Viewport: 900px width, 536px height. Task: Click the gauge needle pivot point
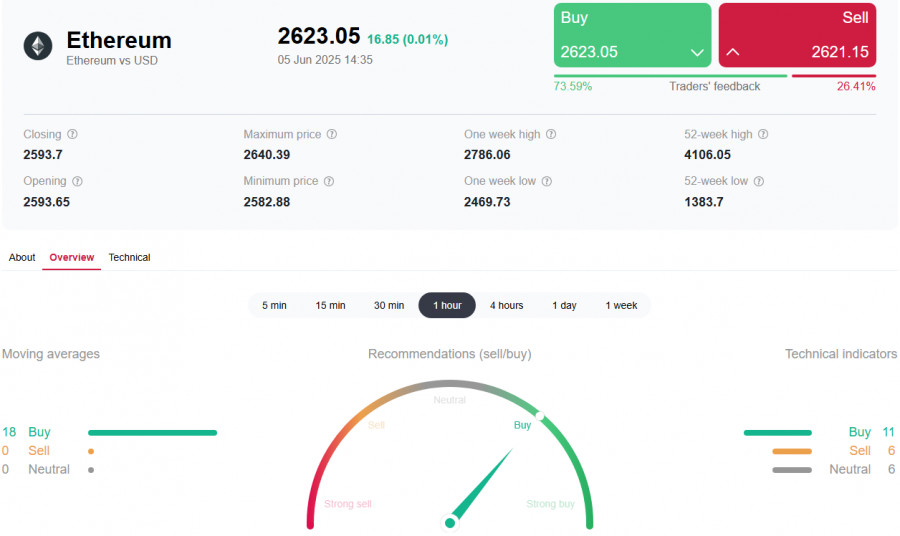click(x=450, y=523)
